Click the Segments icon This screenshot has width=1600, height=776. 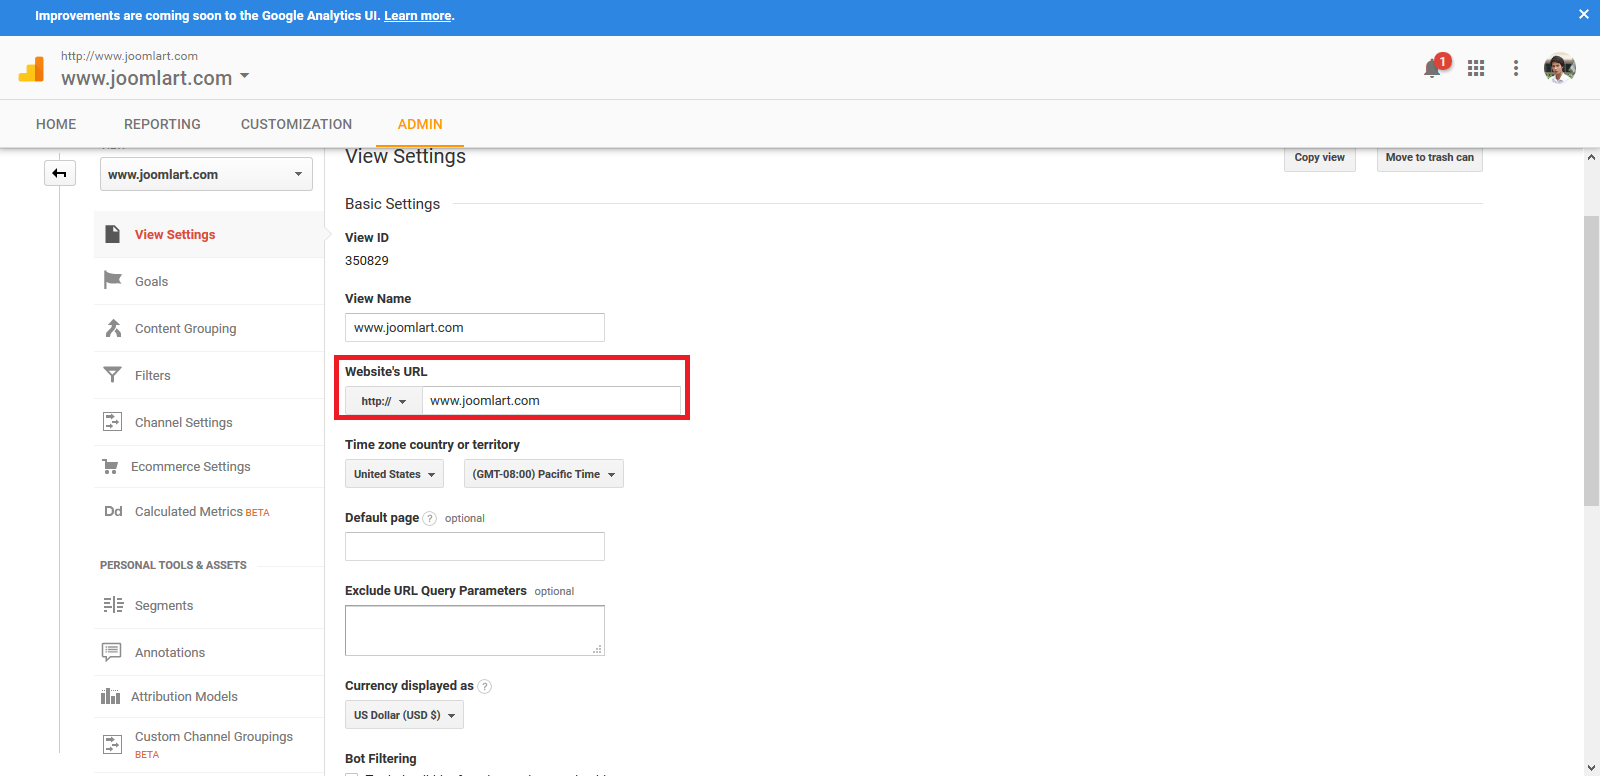pyautogui.click(x=113, y=605)
